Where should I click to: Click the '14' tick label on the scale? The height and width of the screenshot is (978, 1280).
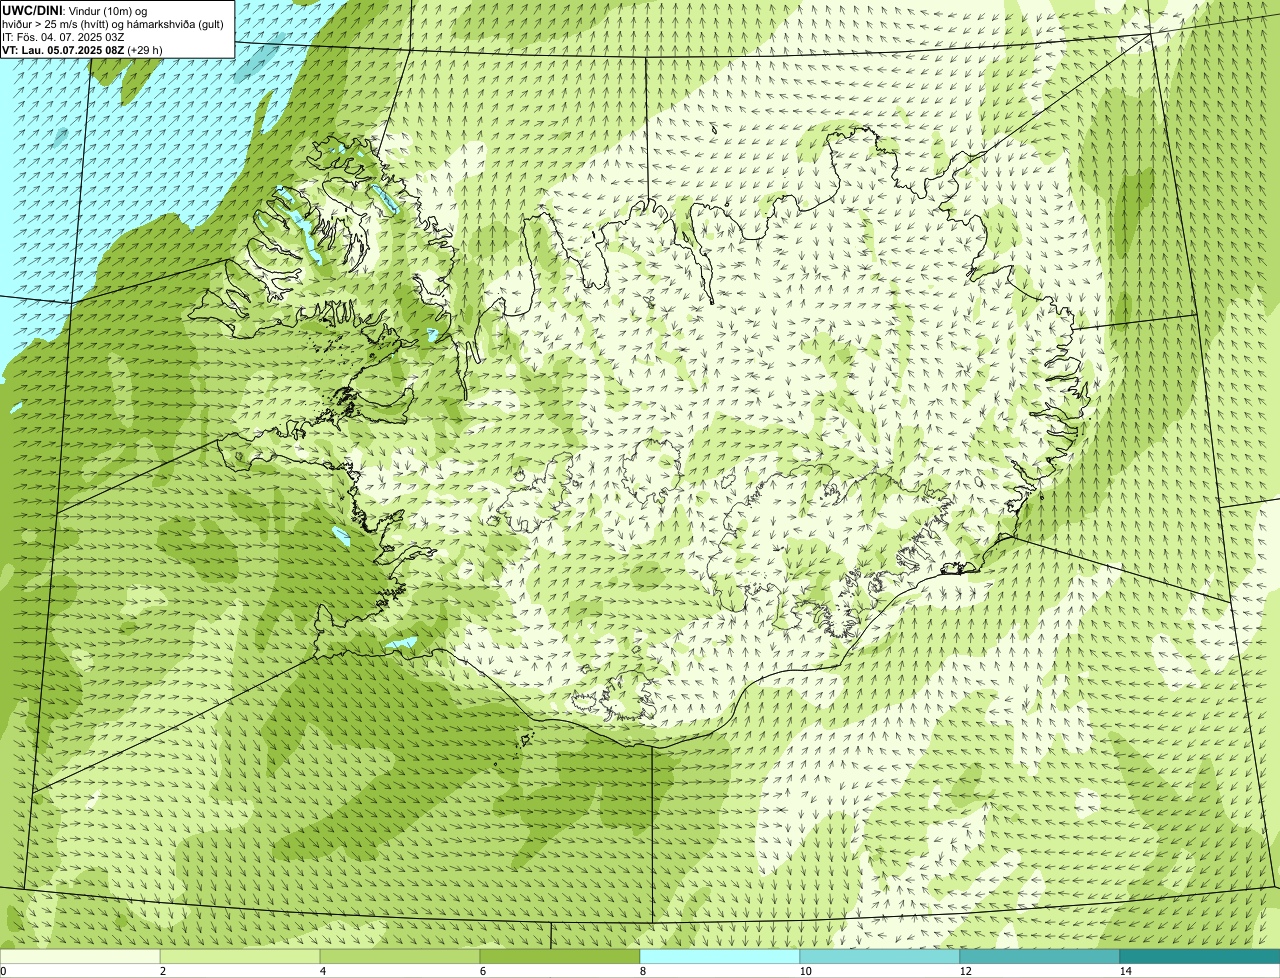pyautogui.click(x=1125, y=971)
